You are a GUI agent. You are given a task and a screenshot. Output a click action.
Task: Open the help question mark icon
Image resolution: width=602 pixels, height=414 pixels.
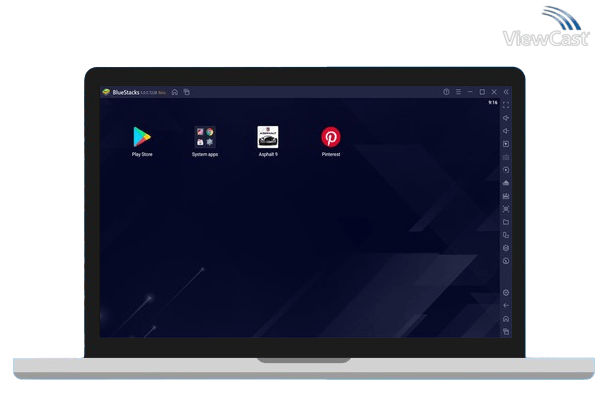[x=446, y=92]
